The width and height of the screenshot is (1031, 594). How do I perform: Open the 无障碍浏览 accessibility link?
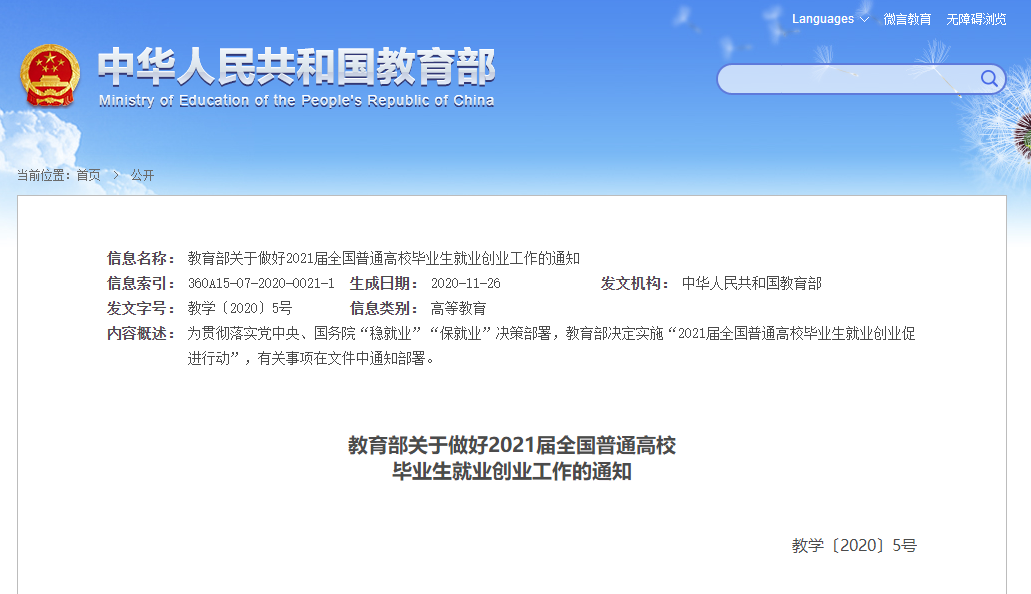click(976, 19)
